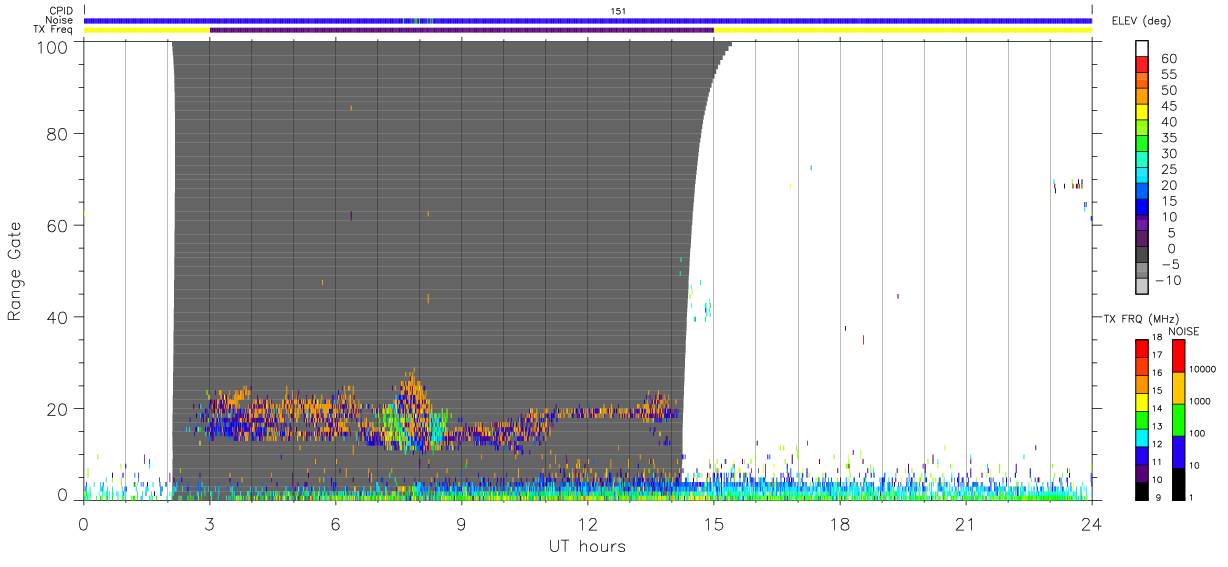This screenshot has width=1228, height=567.
Task: Click the 10000 label on NOISE legend
Action: point(1202,369)
